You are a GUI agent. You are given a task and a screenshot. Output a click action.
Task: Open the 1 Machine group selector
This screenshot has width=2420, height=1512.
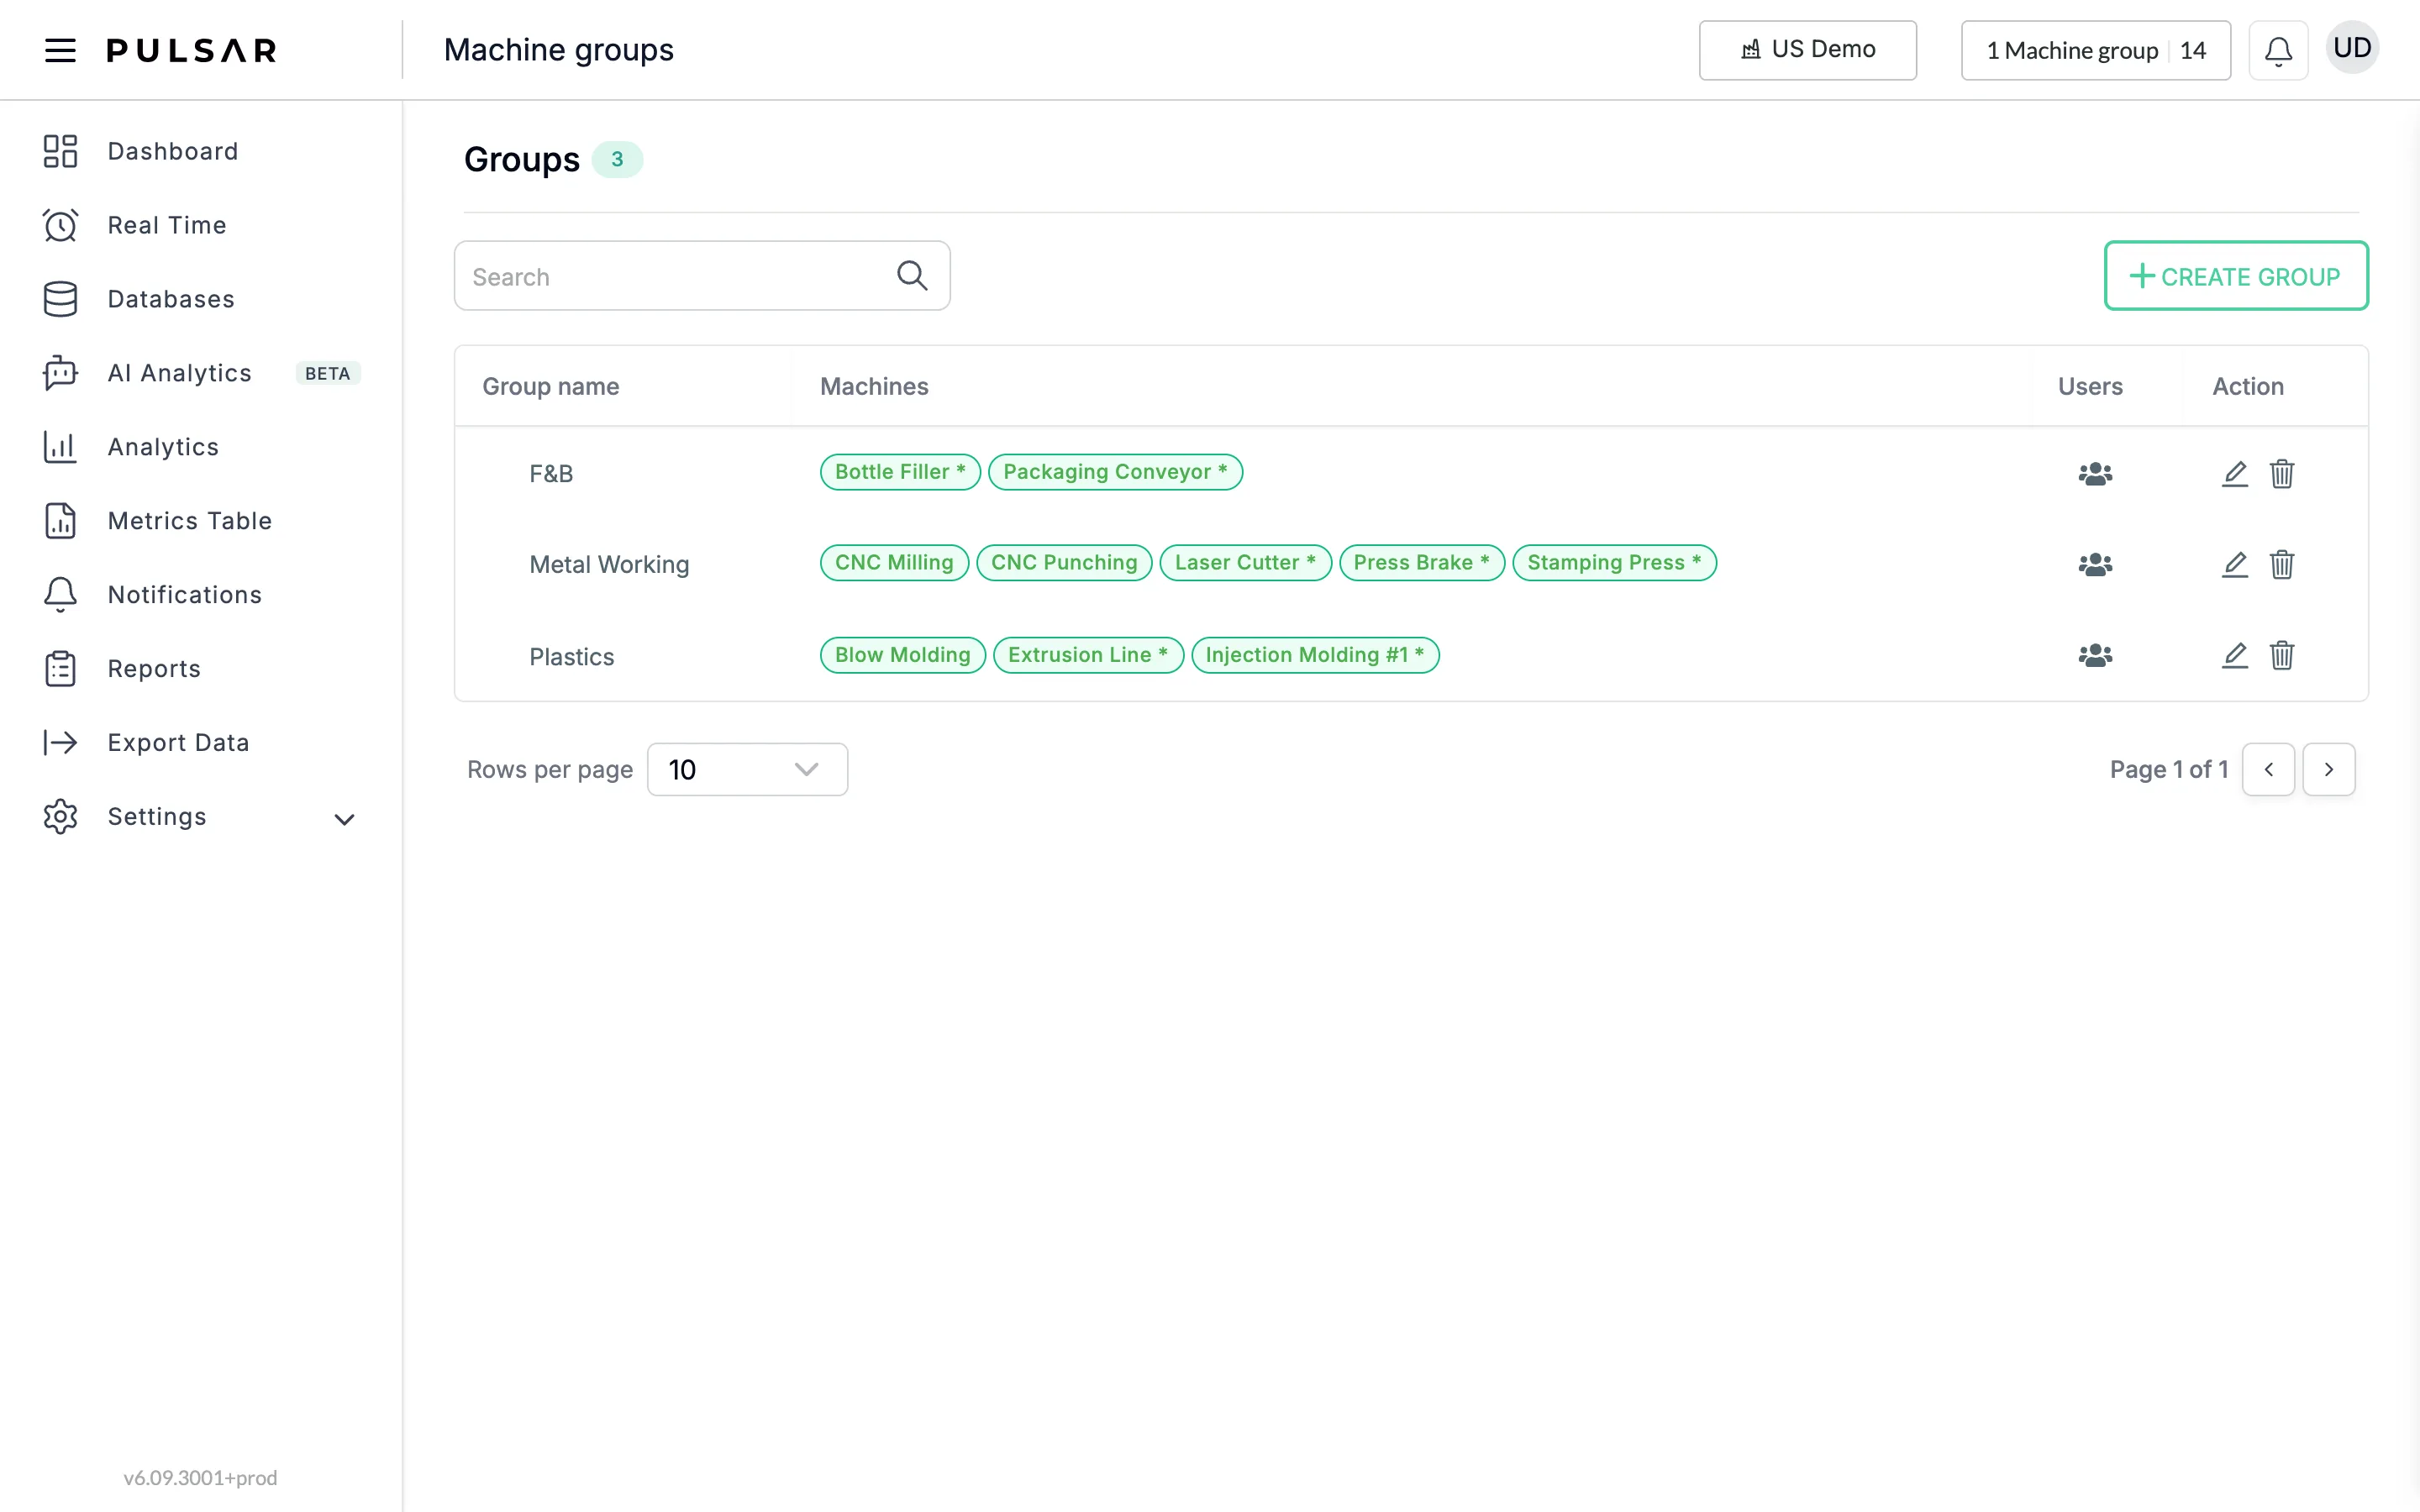click(2095, 50)
